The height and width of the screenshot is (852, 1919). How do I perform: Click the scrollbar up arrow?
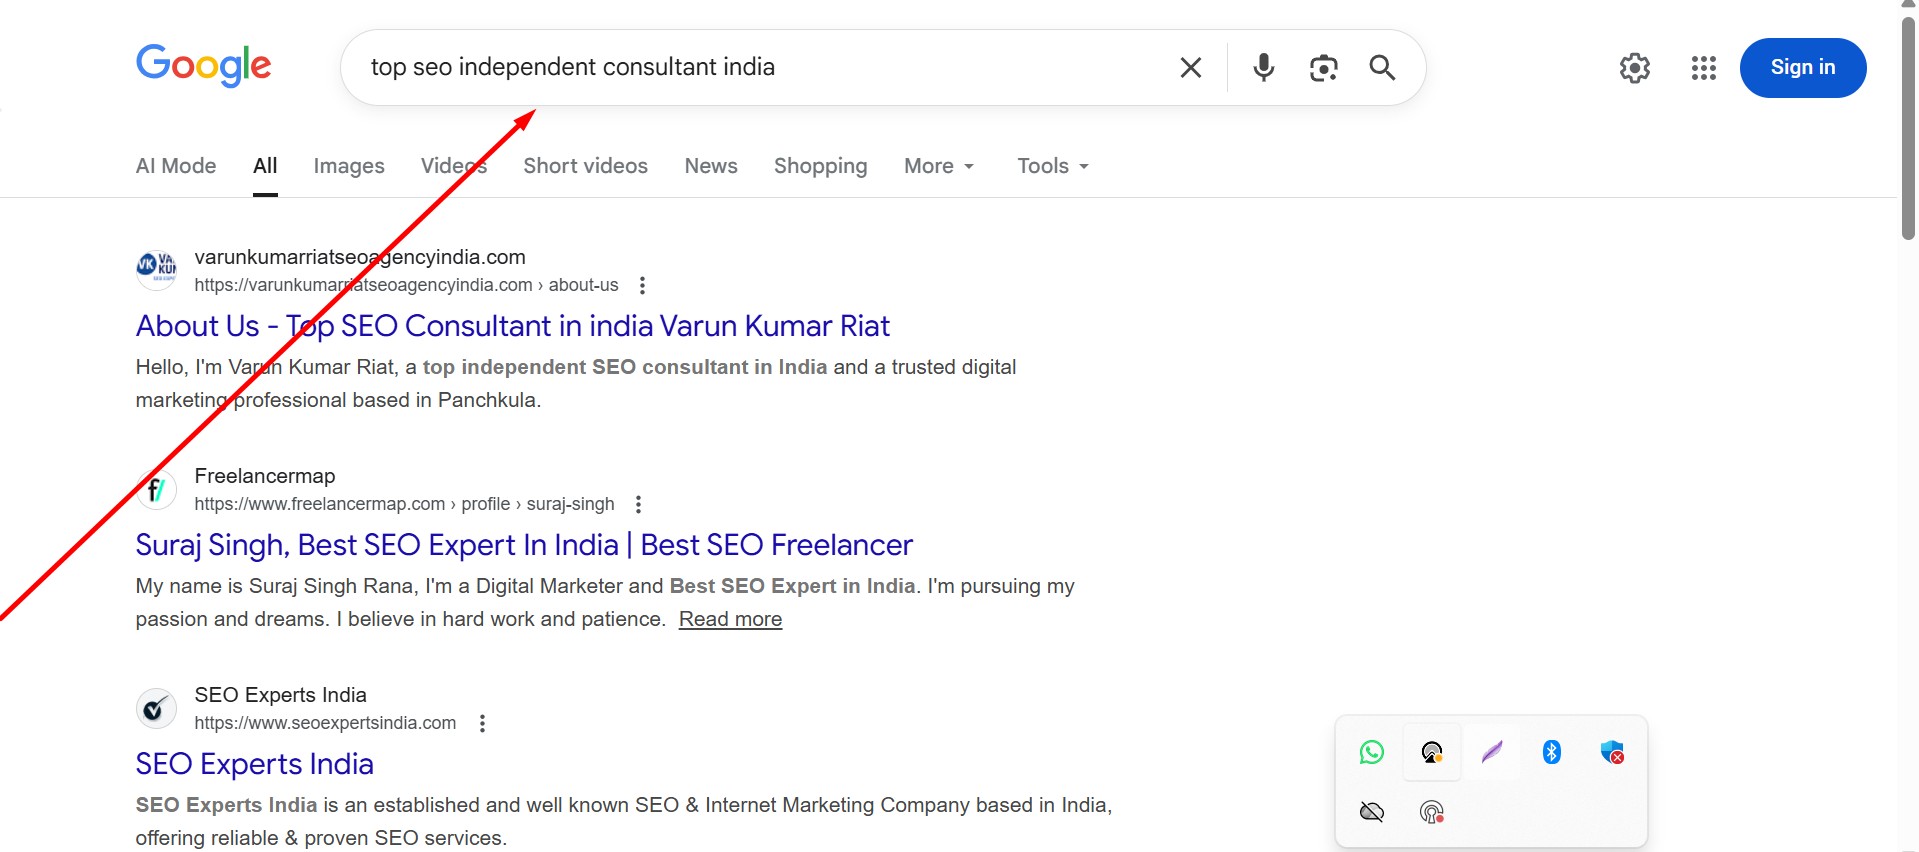(1908, 5)
